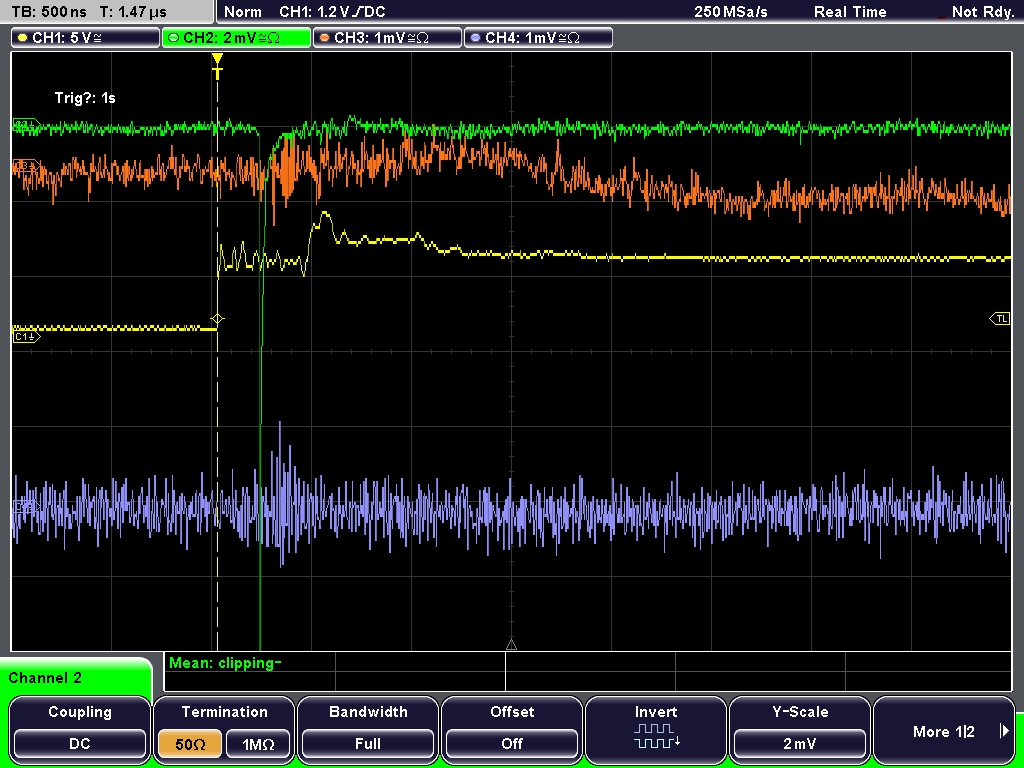Viewport: 1024px width, 768px height.
Task: Click the T: 1.47 µs trigger time readout
Action: coord(134,12)
